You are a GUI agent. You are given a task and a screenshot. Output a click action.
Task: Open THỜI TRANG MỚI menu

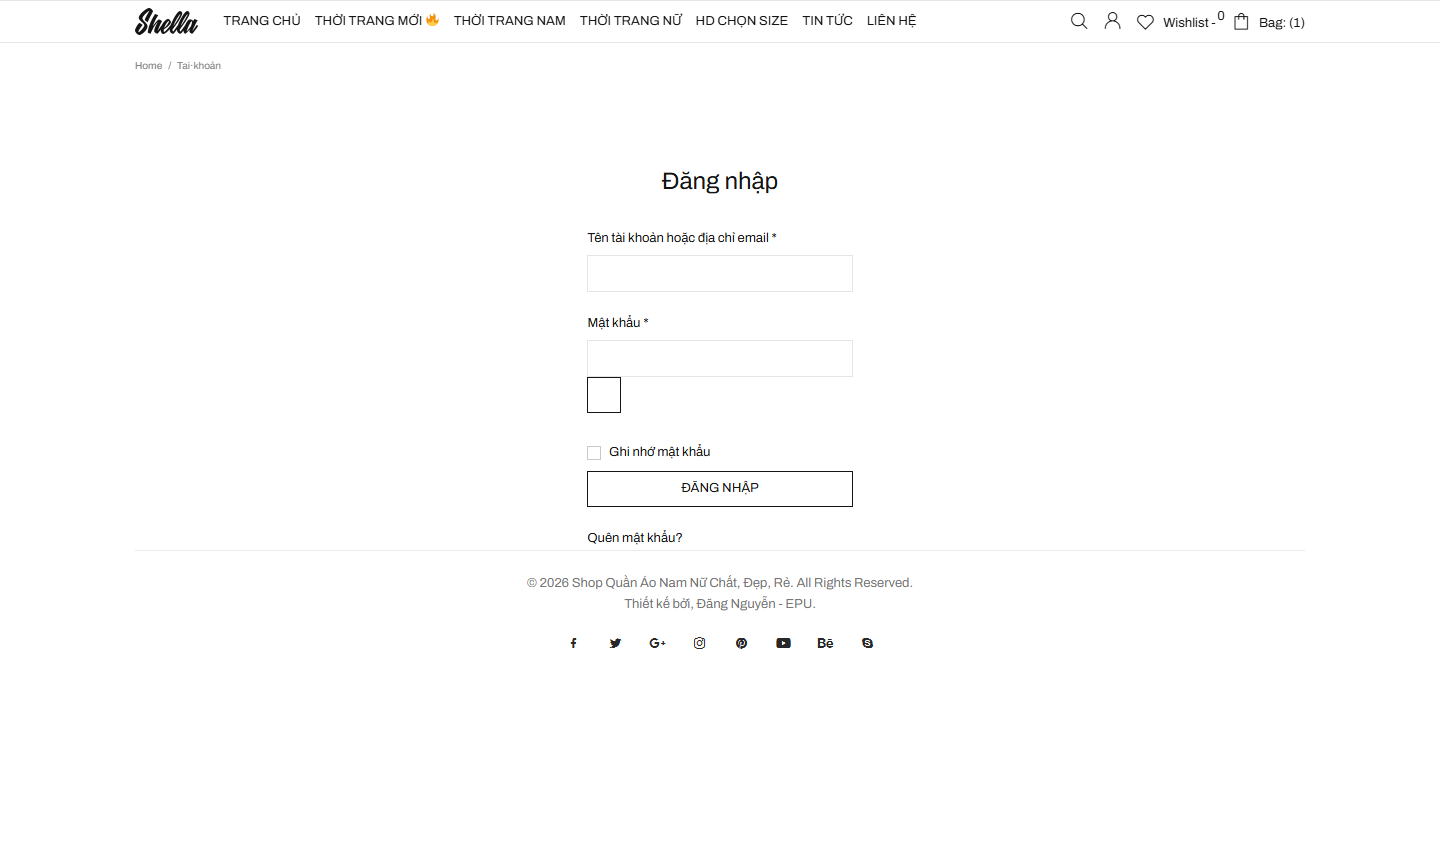[377, 21]
